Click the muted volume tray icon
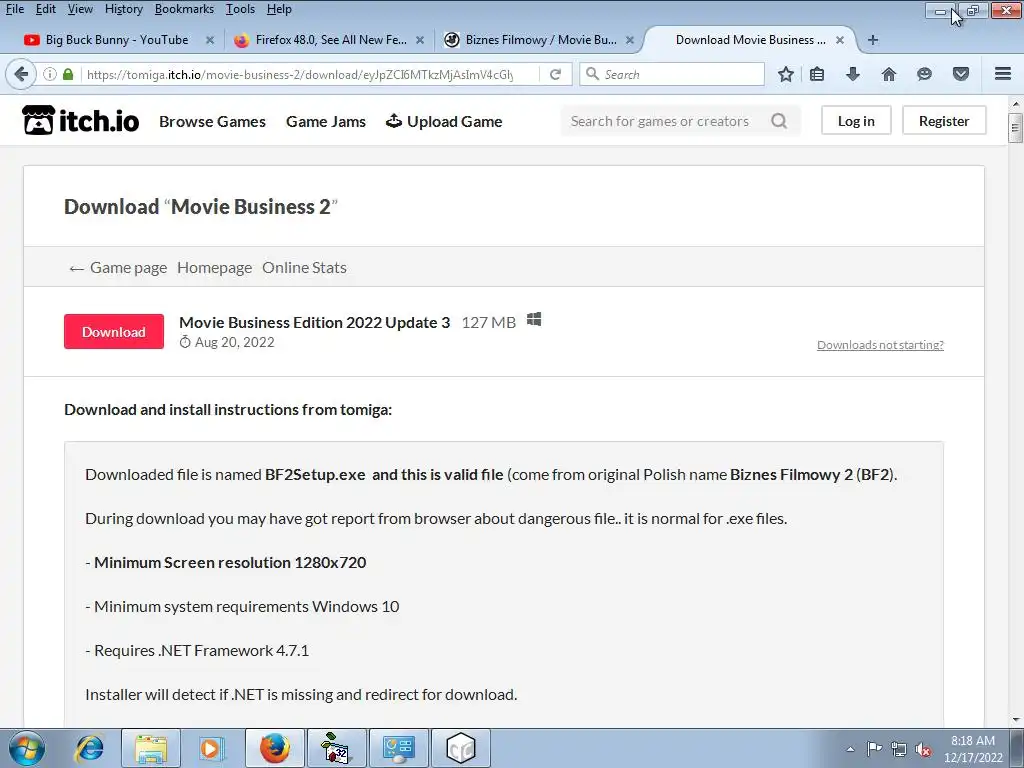This screenshot has width=1024, height=768. pos(923,749)
